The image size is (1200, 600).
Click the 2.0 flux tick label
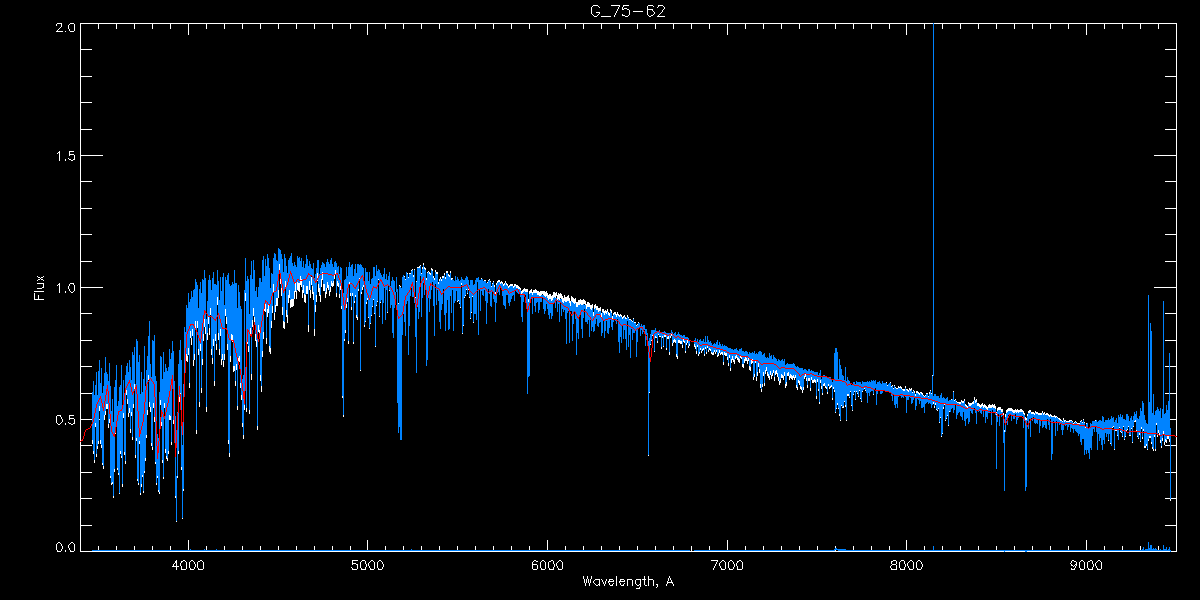point(66,27)
